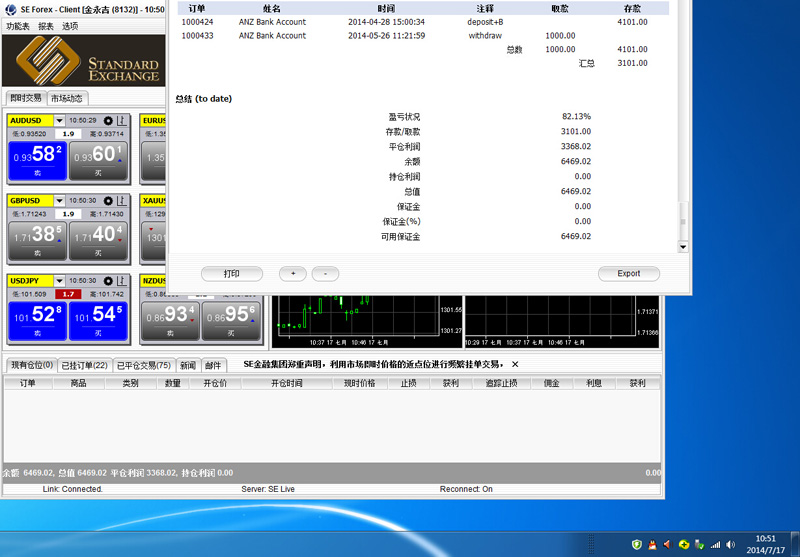800x557 pixels.
Task: Open the chart icon on AUDUSD panel
Action: click(x=121, y=121)
